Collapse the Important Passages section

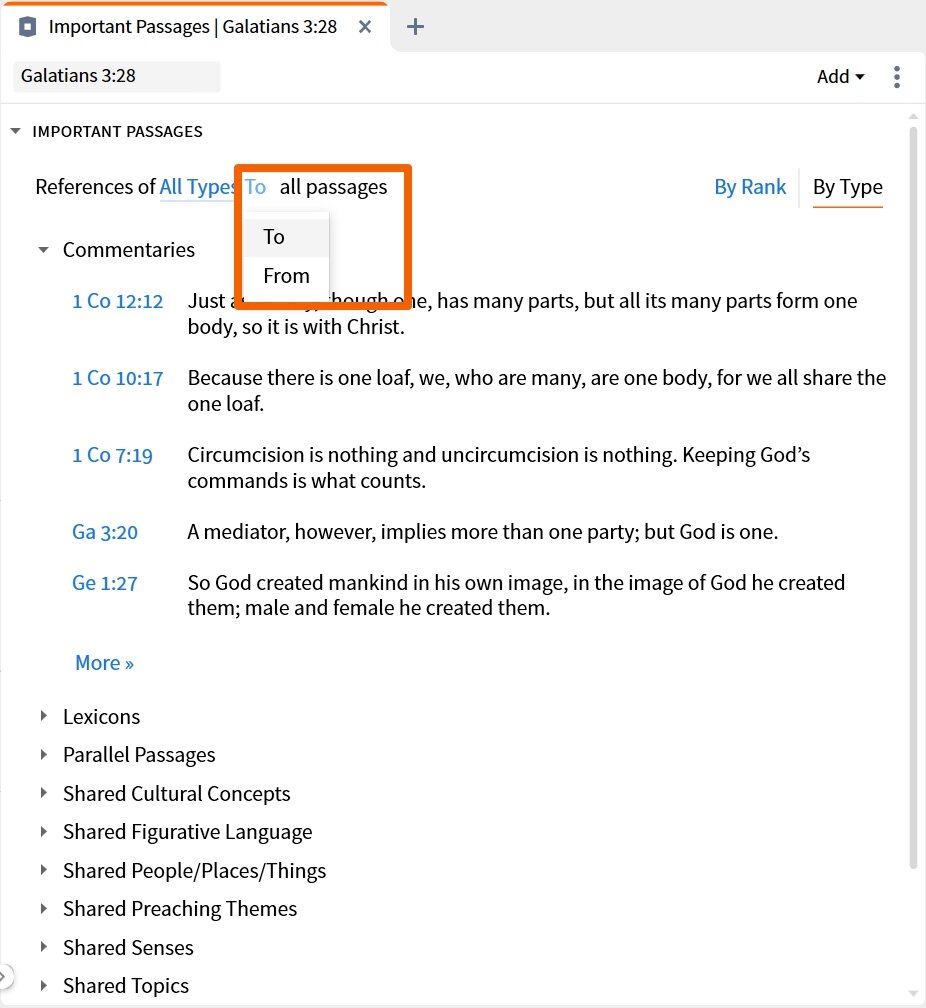pos(15,131)
